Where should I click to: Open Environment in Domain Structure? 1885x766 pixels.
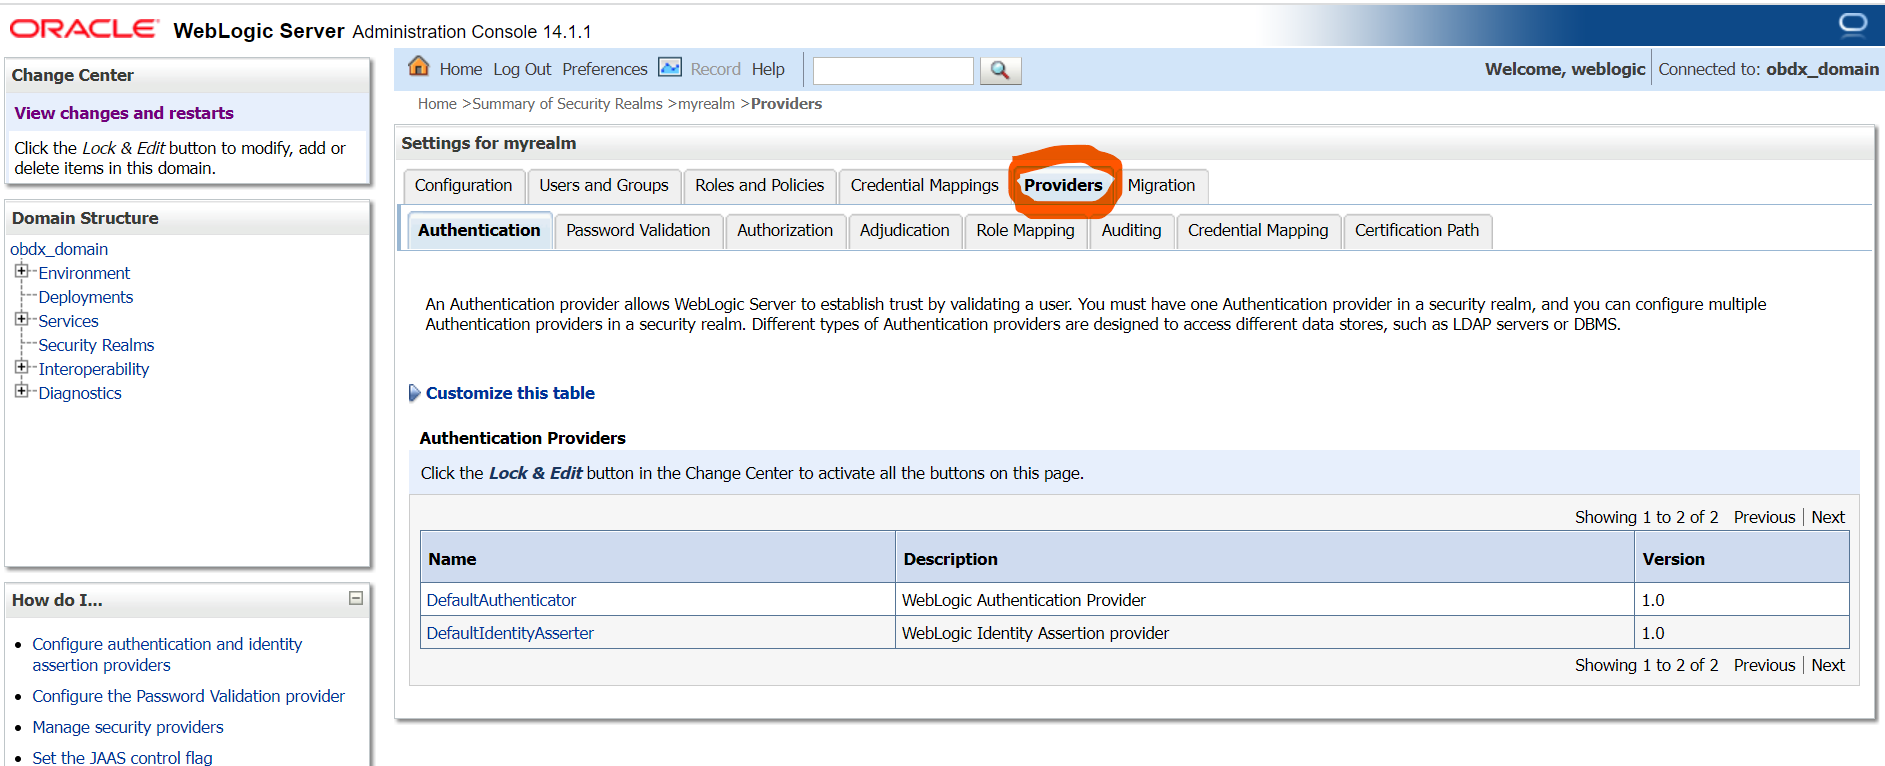84,273
